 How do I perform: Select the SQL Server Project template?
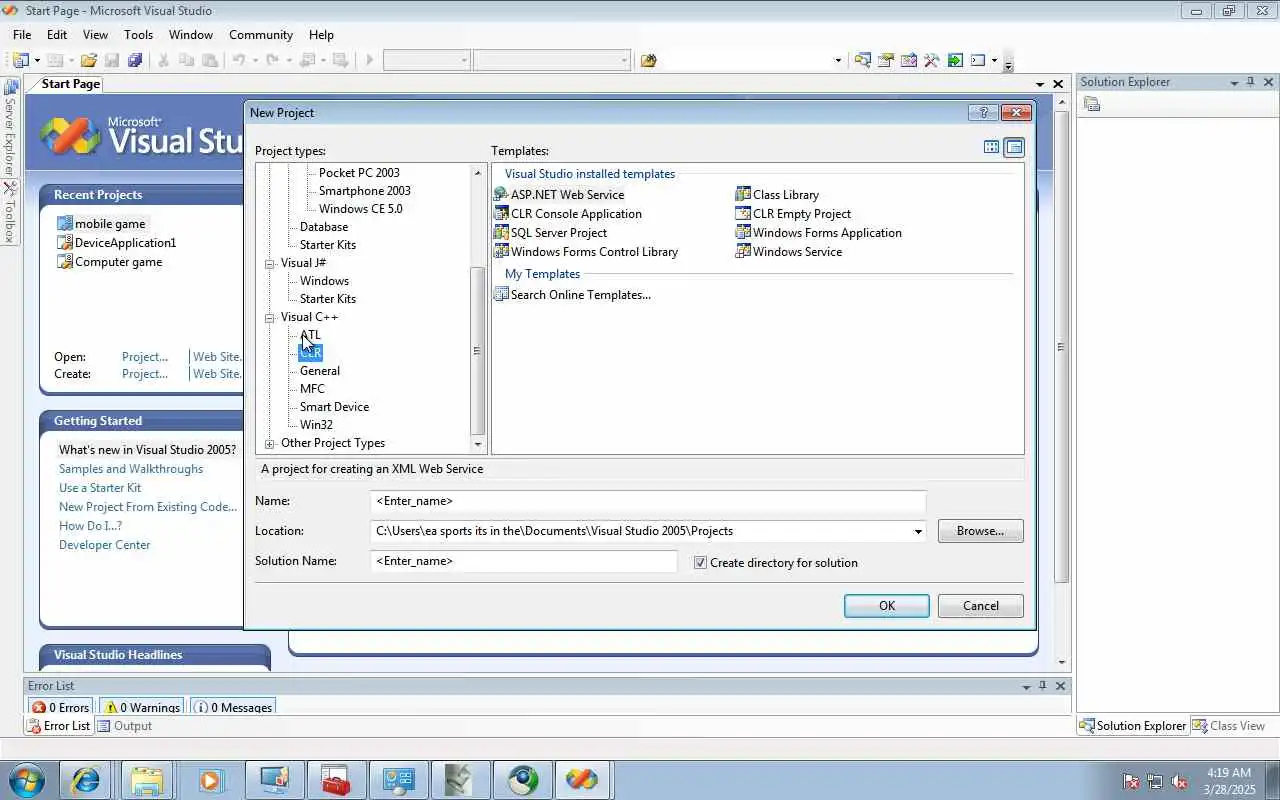tap(551, 233)
